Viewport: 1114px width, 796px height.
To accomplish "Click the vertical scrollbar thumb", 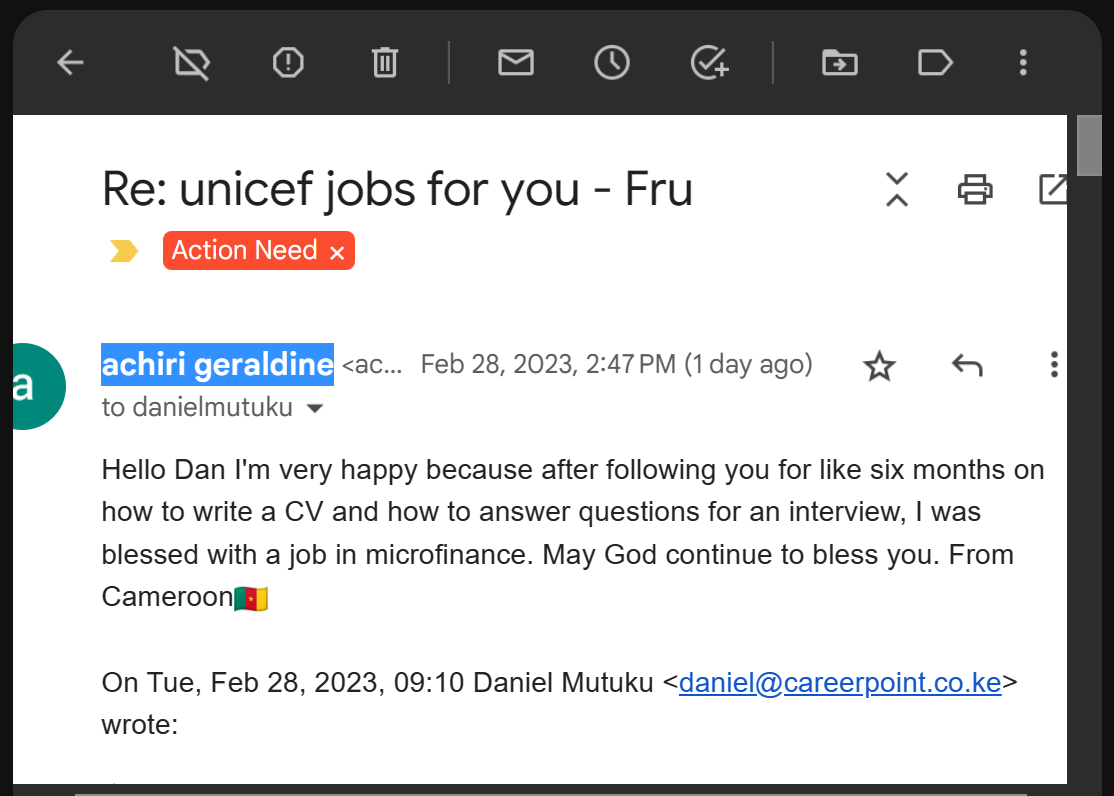I will pyautogui.click(x=1090, y=145).
